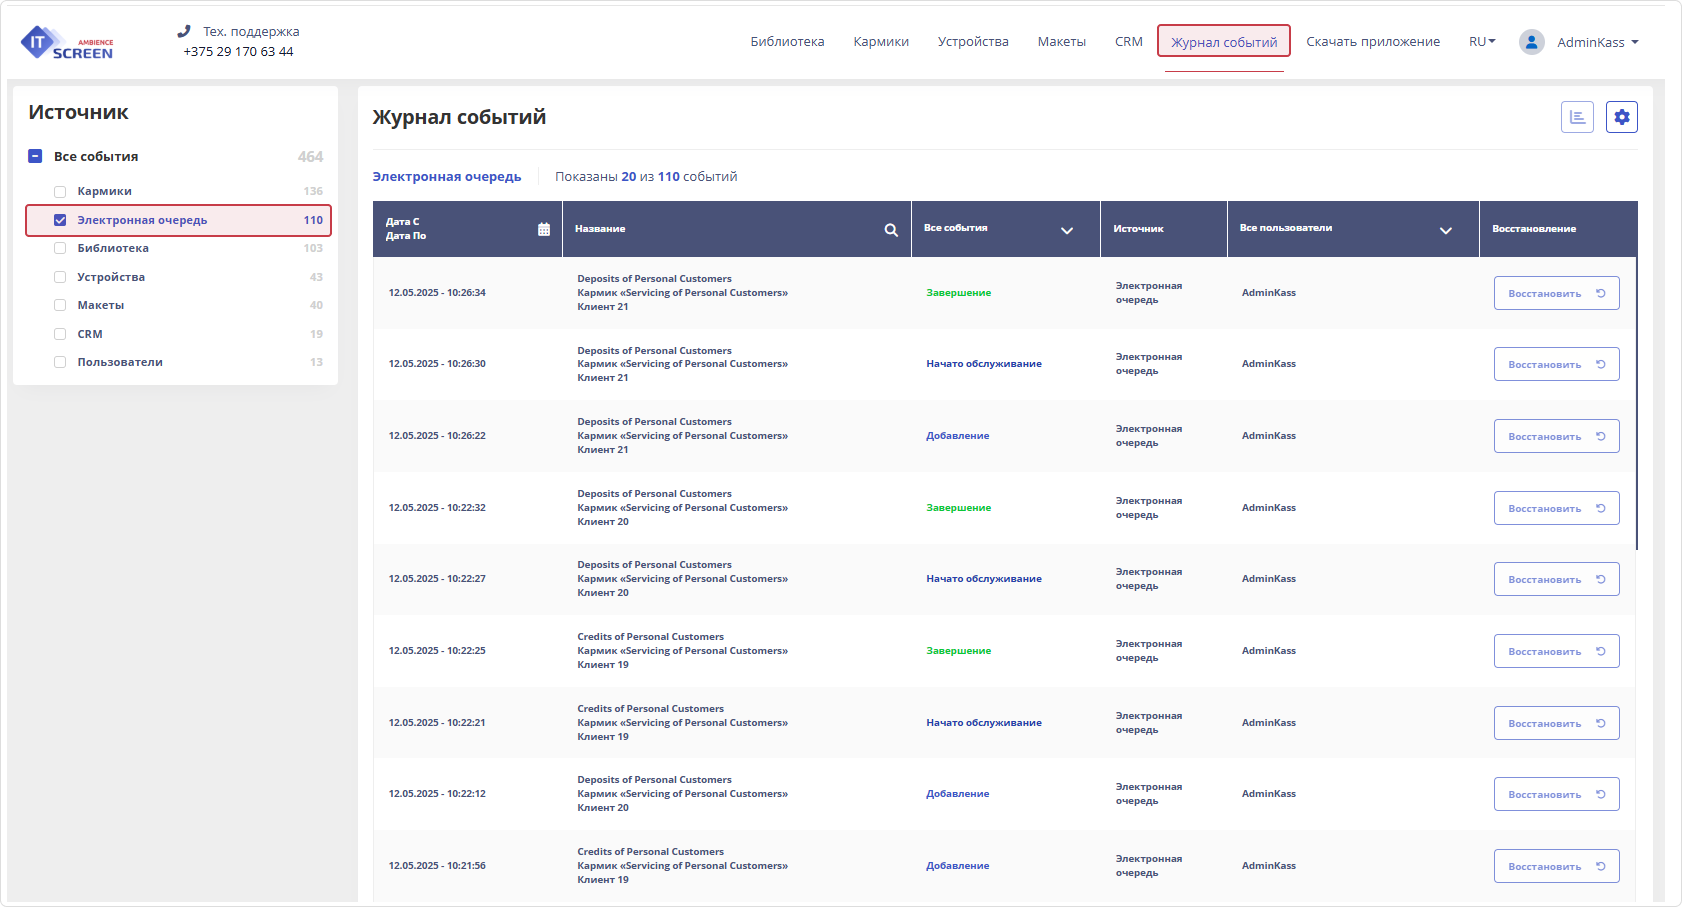Enable the Библиотека source checkbox
Image resolution: width=1682 pixels, height=907 pixels.
[60, 248]
